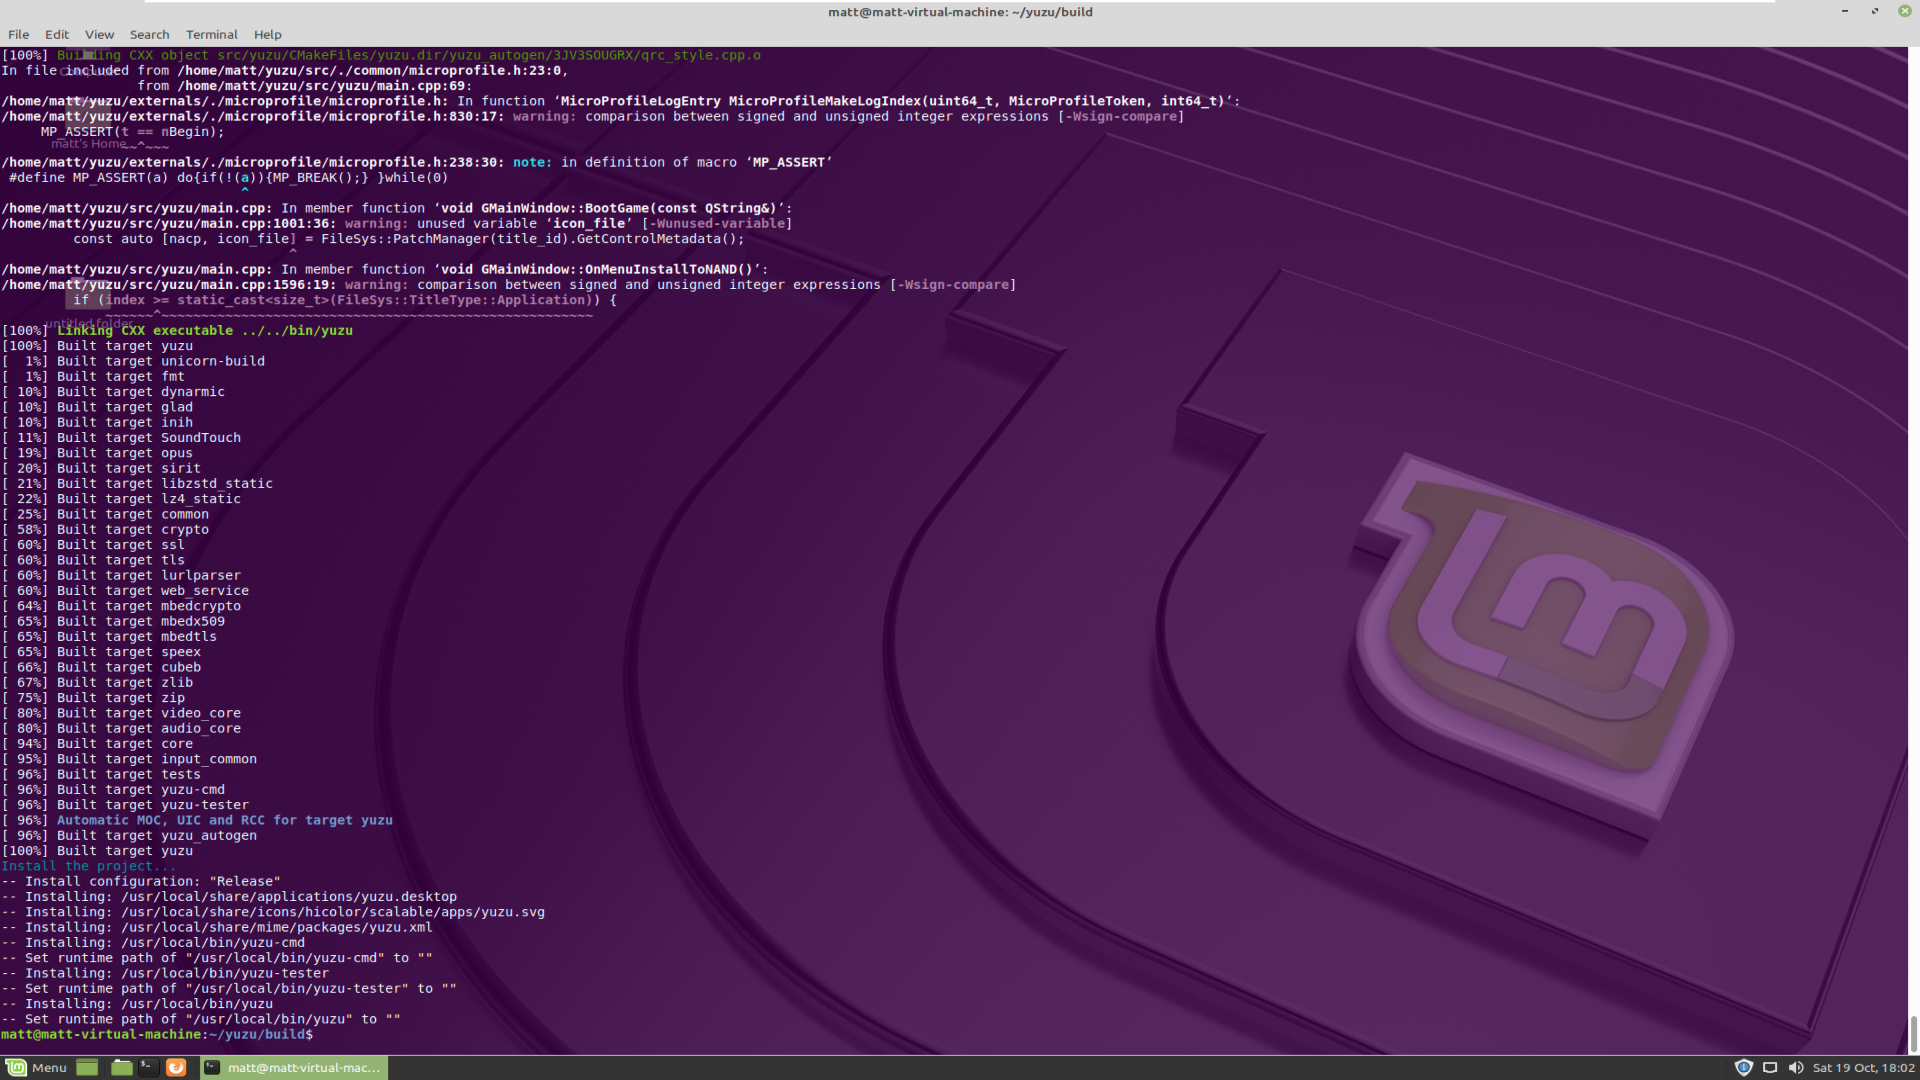Image resolution: width=1920 pixels, height=1080 pixels.
Task: Click the 'Install the project...' line
Action: coord(89,867)
